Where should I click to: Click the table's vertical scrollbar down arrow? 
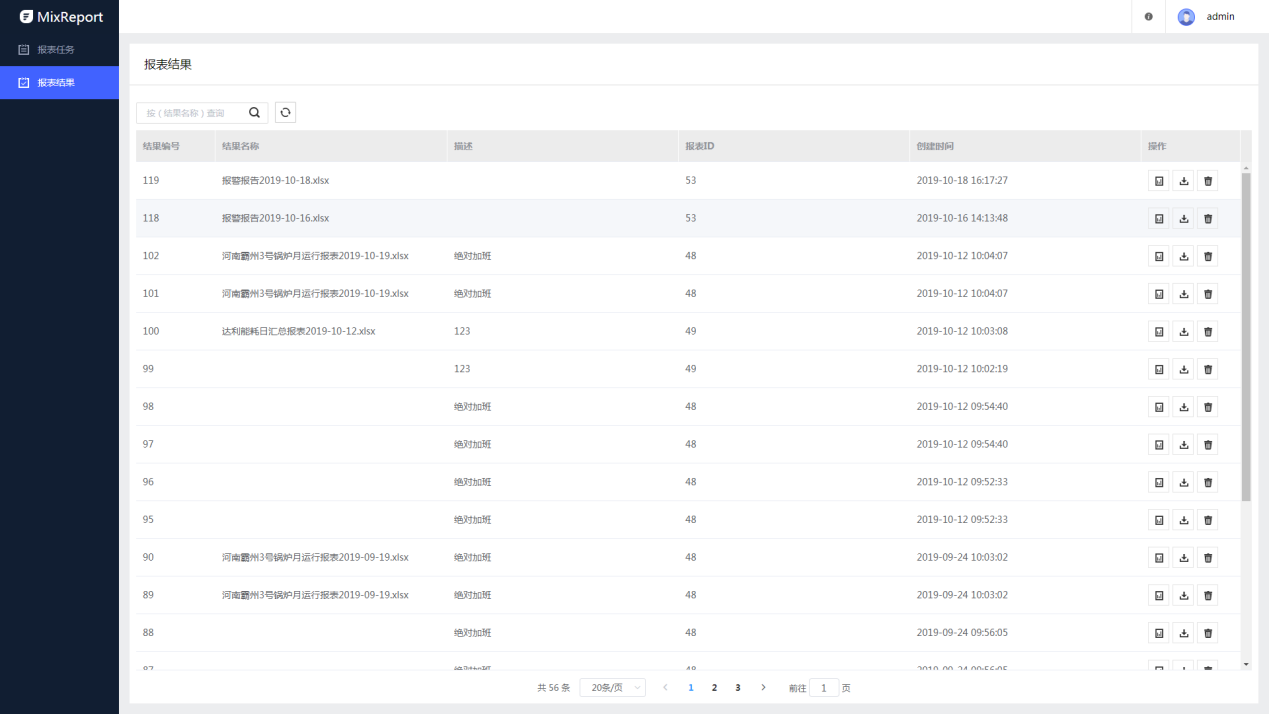click(1246, 664)
